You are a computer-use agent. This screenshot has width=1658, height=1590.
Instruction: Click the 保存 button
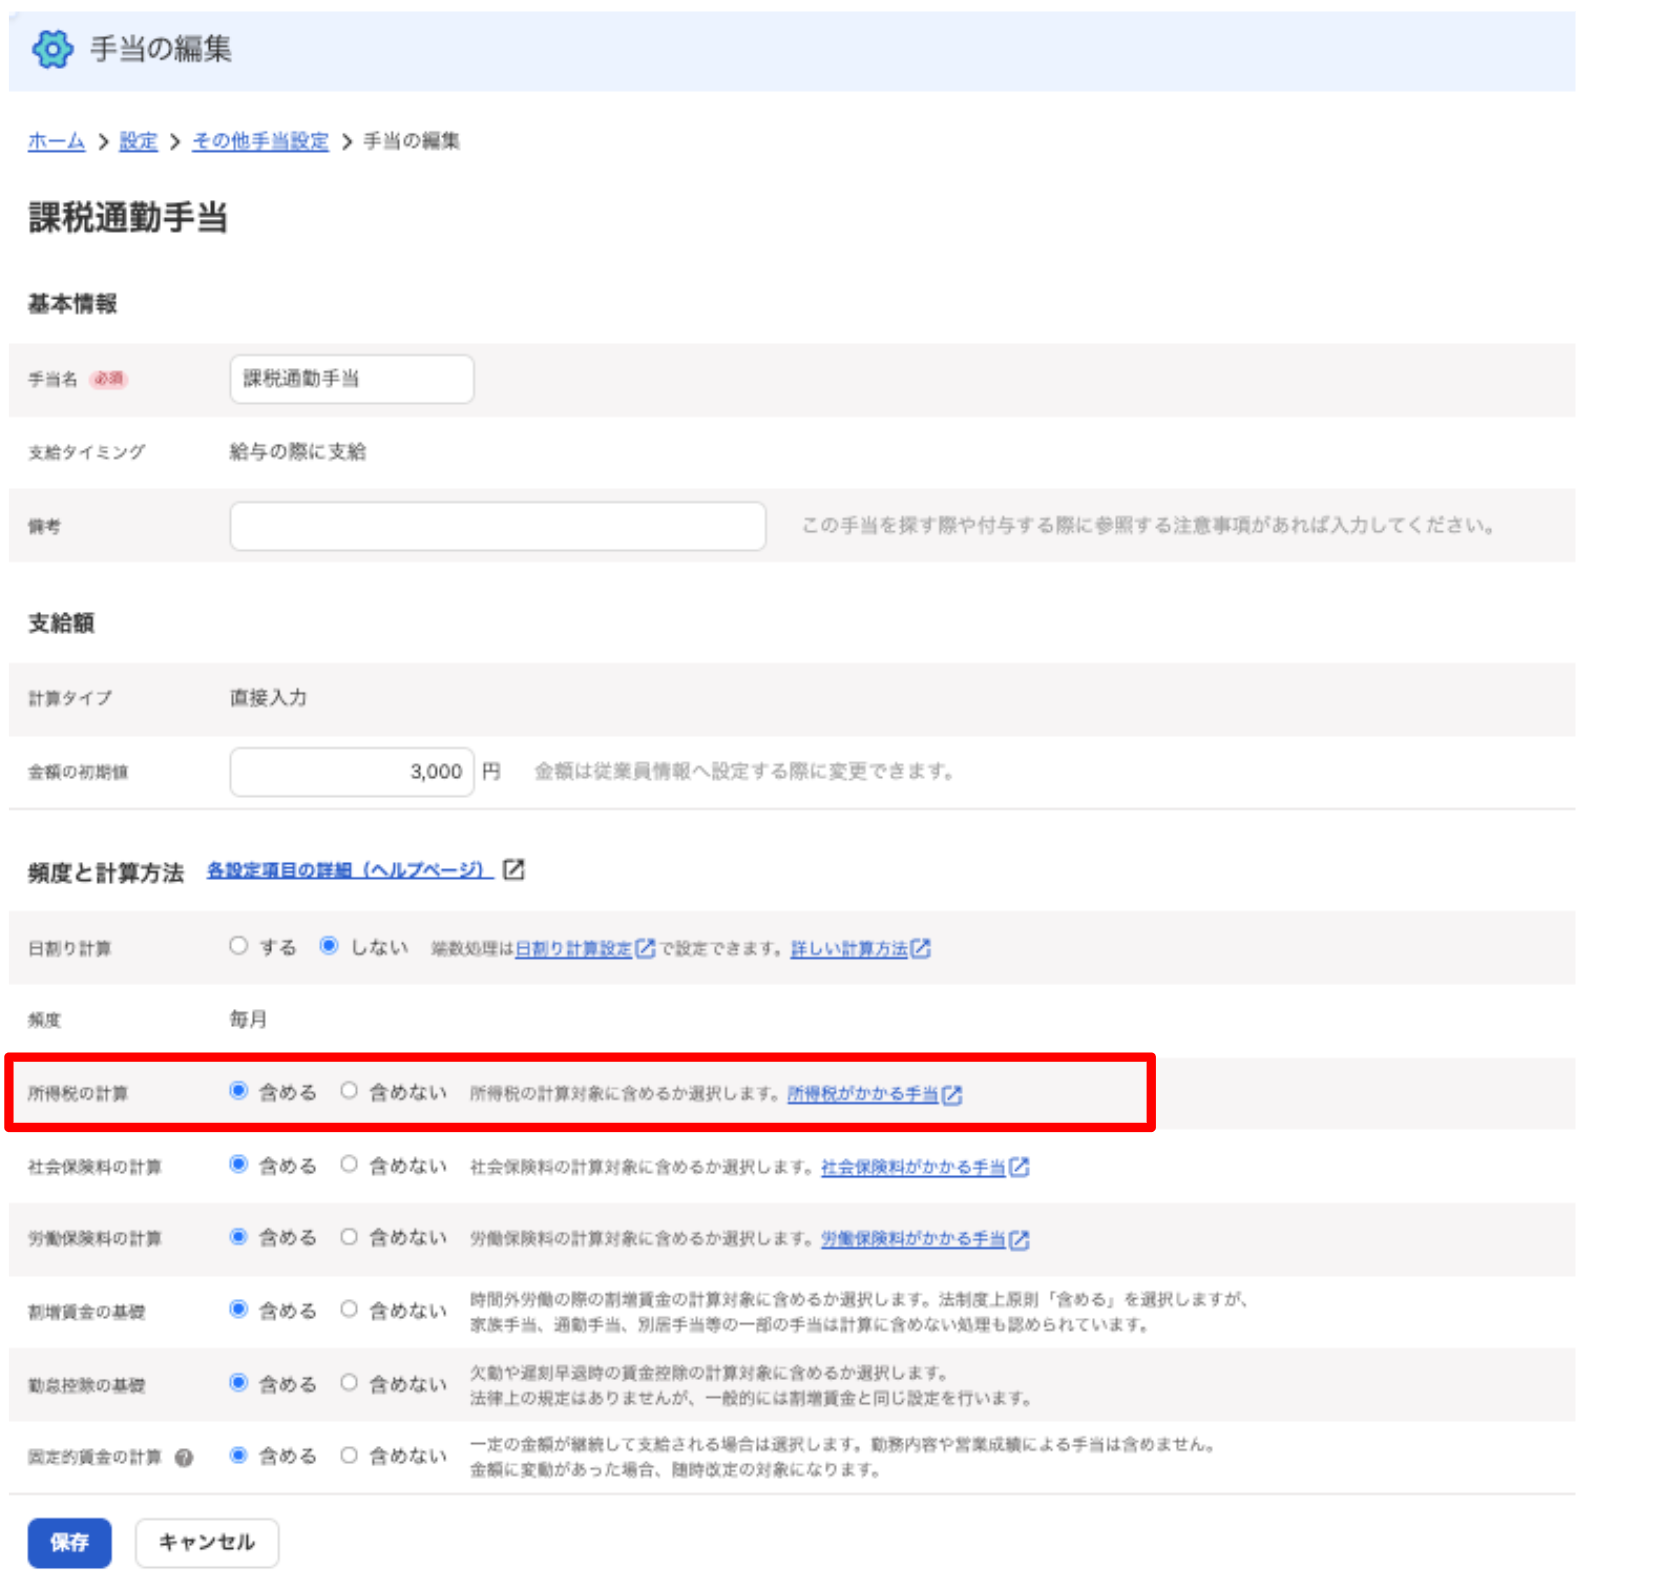(69, 1543)
